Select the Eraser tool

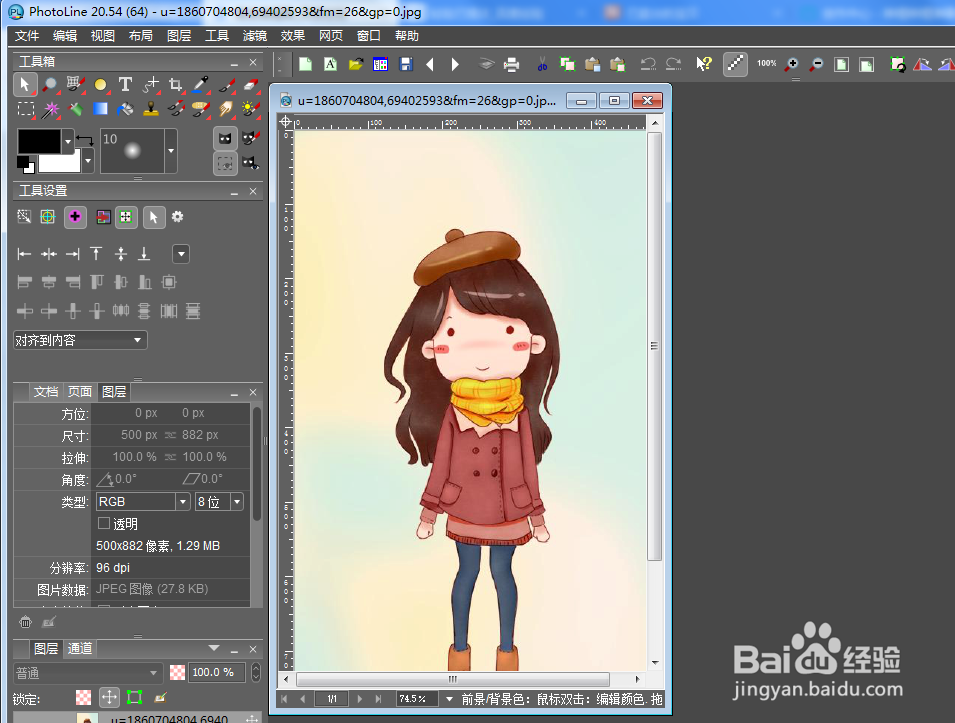point(251,85)
